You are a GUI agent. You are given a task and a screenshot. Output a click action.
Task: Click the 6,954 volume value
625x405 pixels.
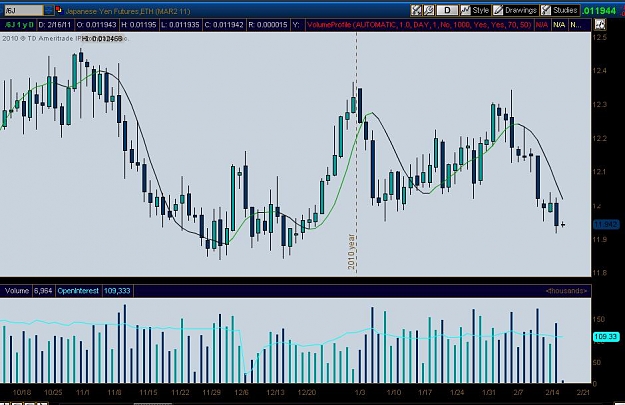pos(43,291)
